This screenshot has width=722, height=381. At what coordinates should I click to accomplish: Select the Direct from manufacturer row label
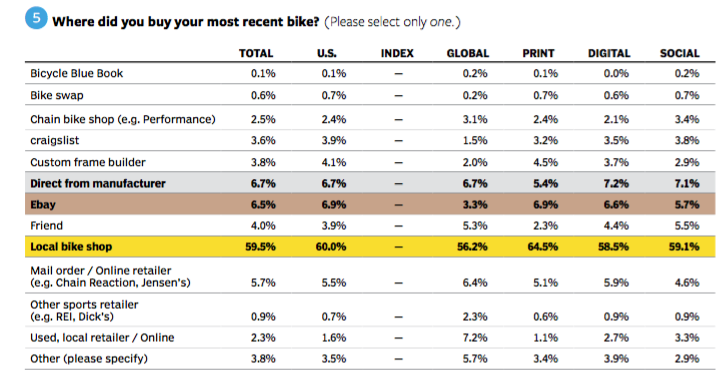click(98, 183)
